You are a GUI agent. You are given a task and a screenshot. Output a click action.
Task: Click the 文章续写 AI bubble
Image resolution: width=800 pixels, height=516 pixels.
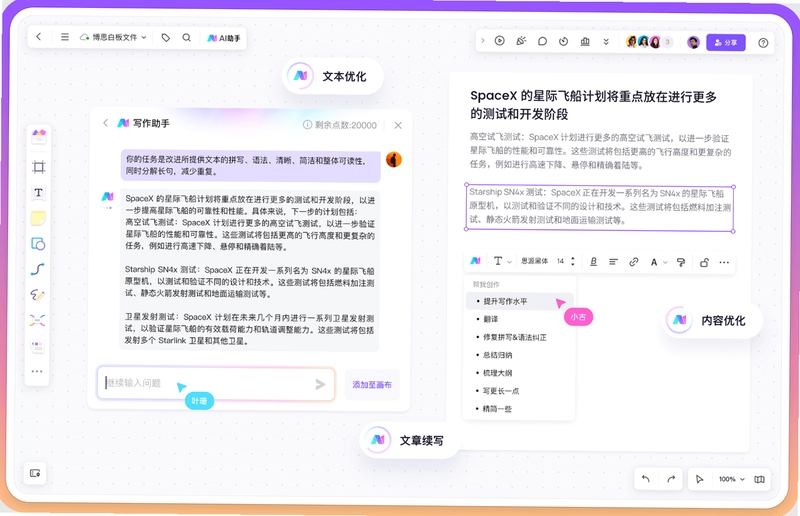[410, 440]
